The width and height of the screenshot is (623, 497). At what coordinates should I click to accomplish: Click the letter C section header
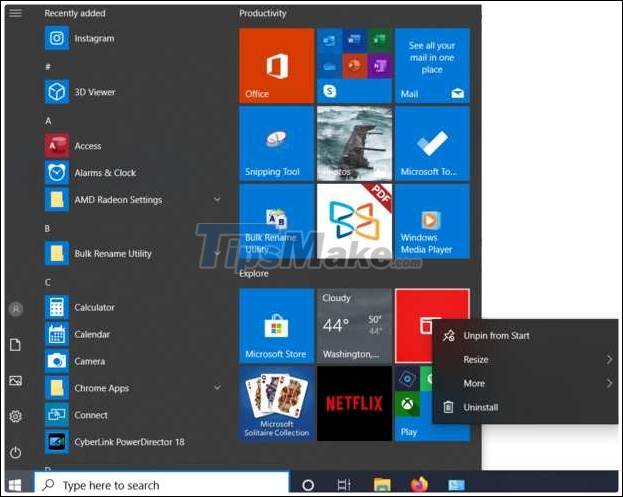[x=48, y=282]
